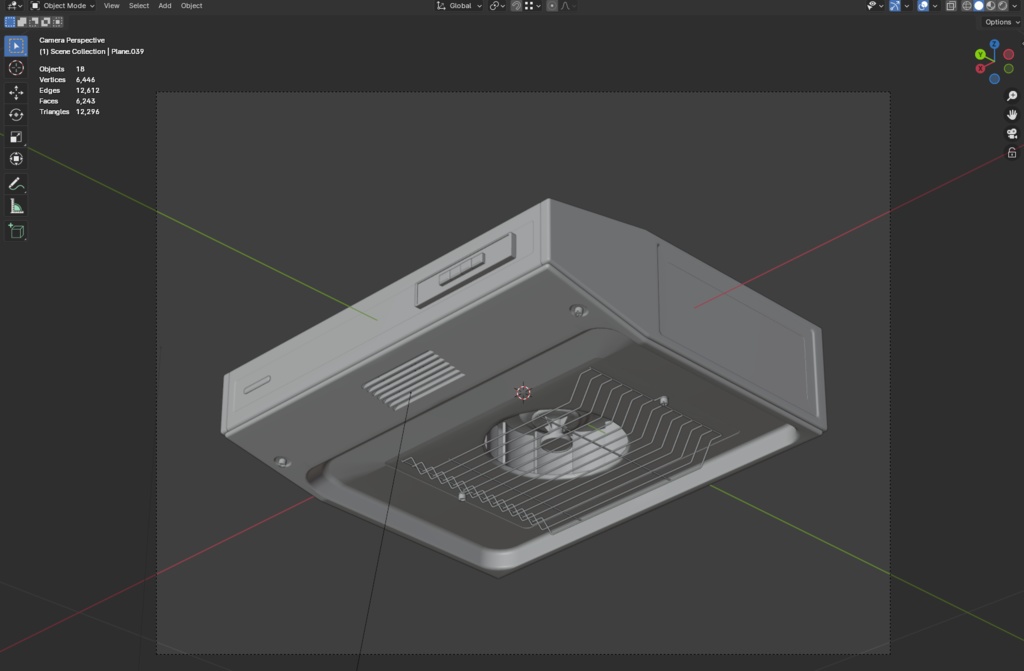Screen dimensions: 1024x671
Task: Choose the Measure ruler tool
Action: [16, 207]
